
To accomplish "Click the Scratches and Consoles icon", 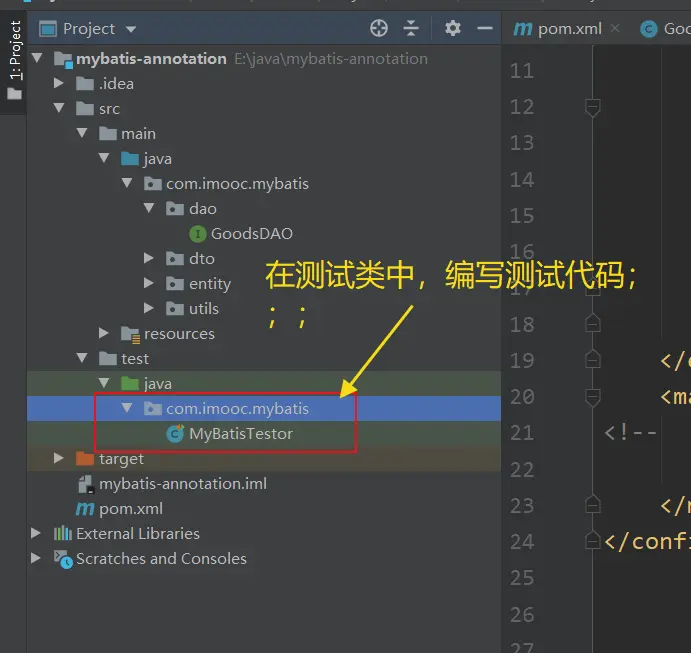I will (x=63, y=559).
